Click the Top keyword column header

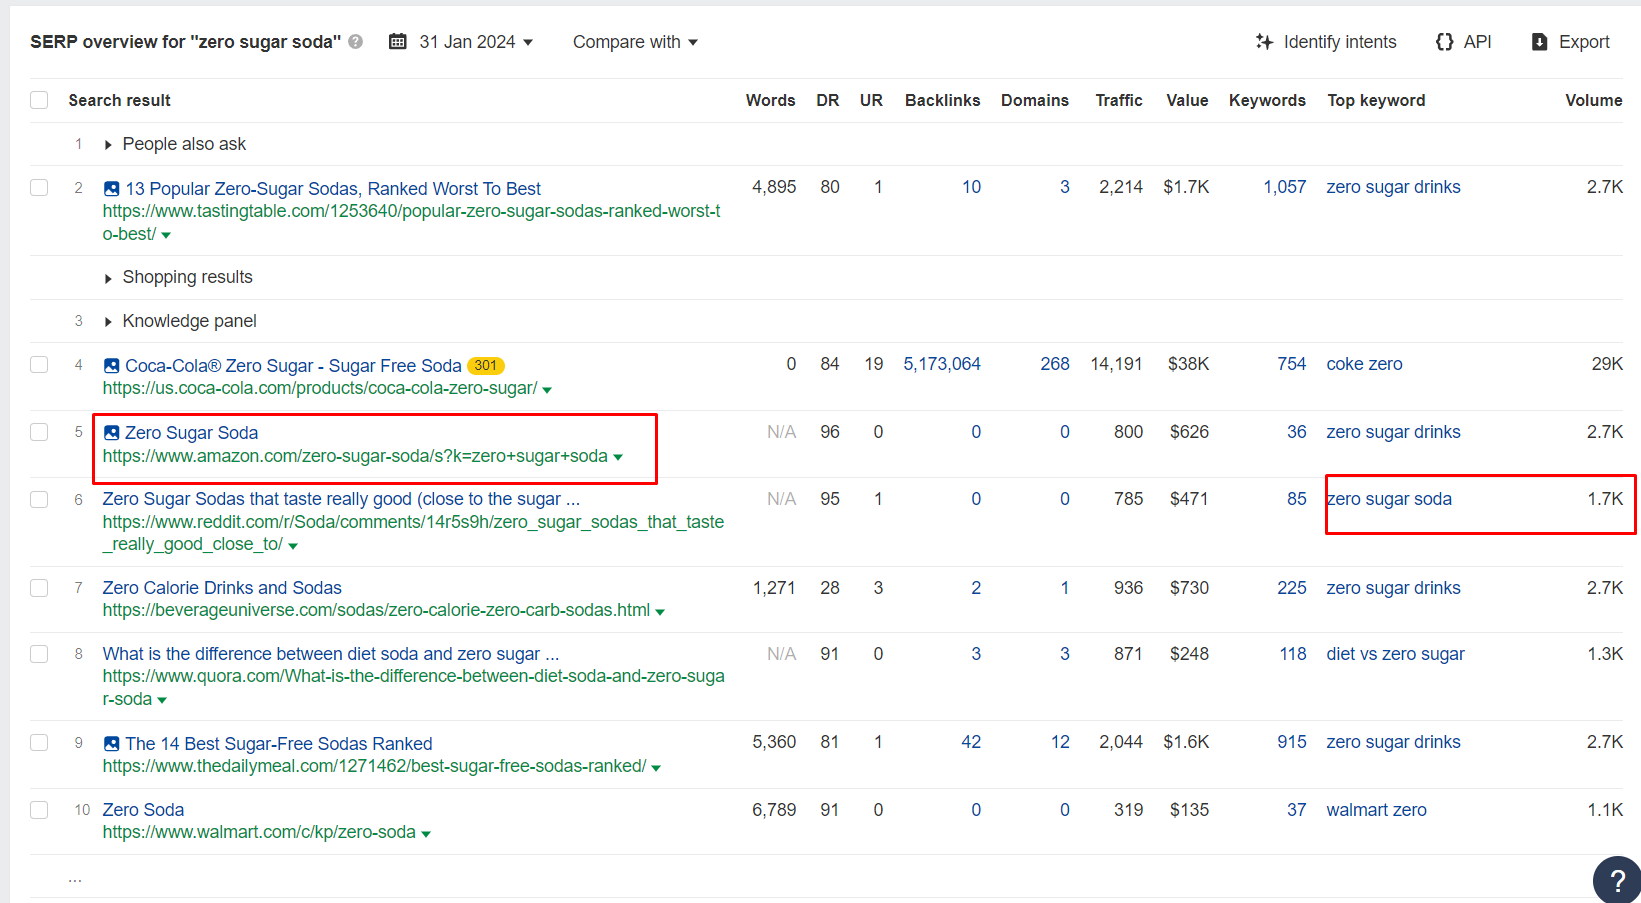pyautogui.click(x=1376, y=100)
